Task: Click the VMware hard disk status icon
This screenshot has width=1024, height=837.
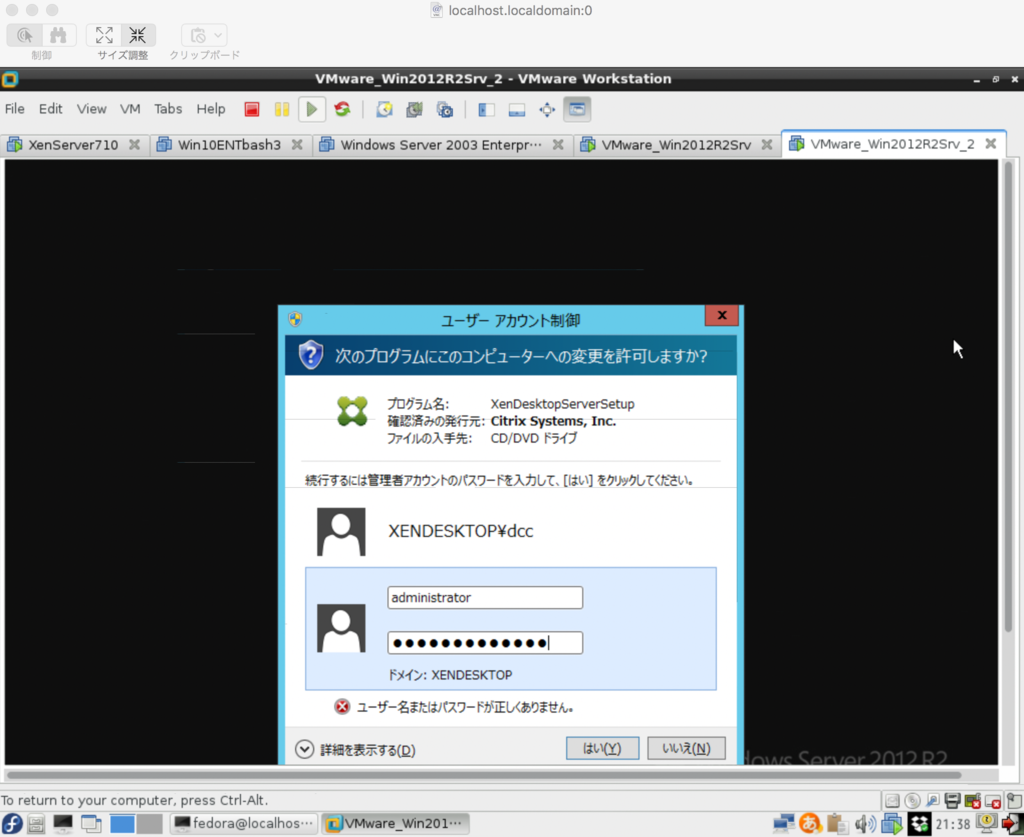Action: (892, 800)
